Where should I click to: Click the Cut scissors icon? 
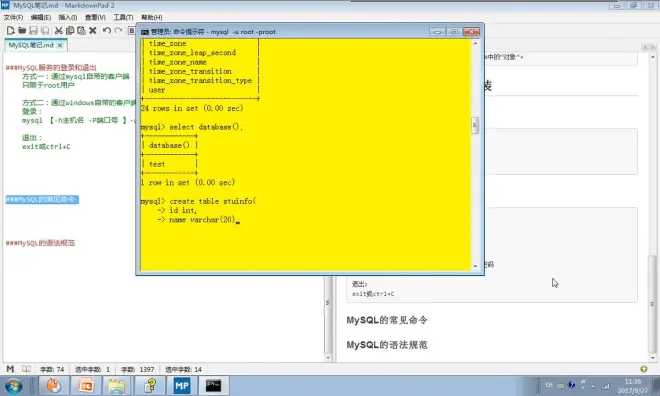59,30
